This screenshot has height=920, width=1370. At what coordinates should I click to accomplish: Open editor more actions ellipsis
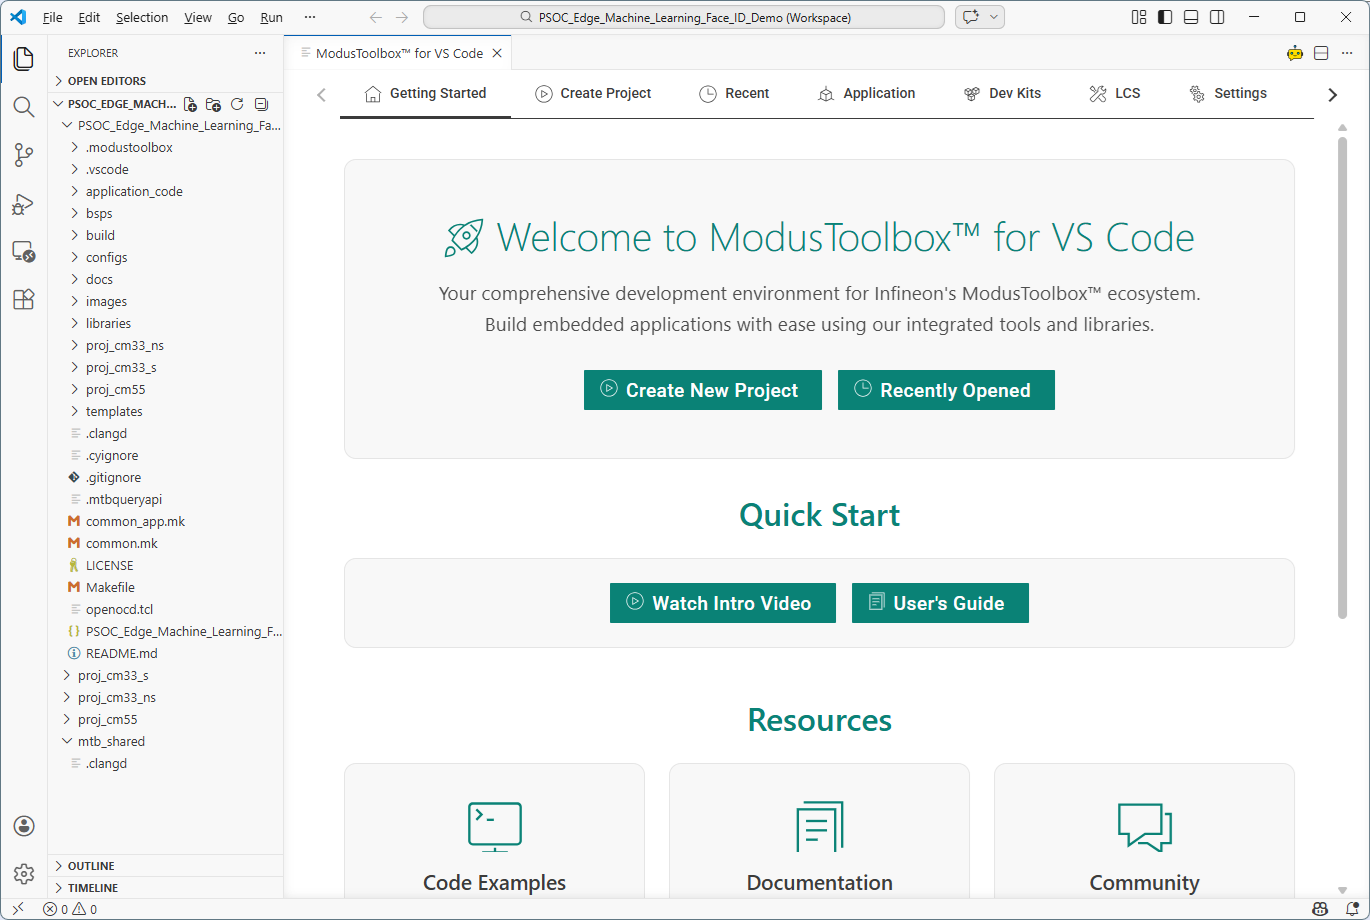(1347, 53)
